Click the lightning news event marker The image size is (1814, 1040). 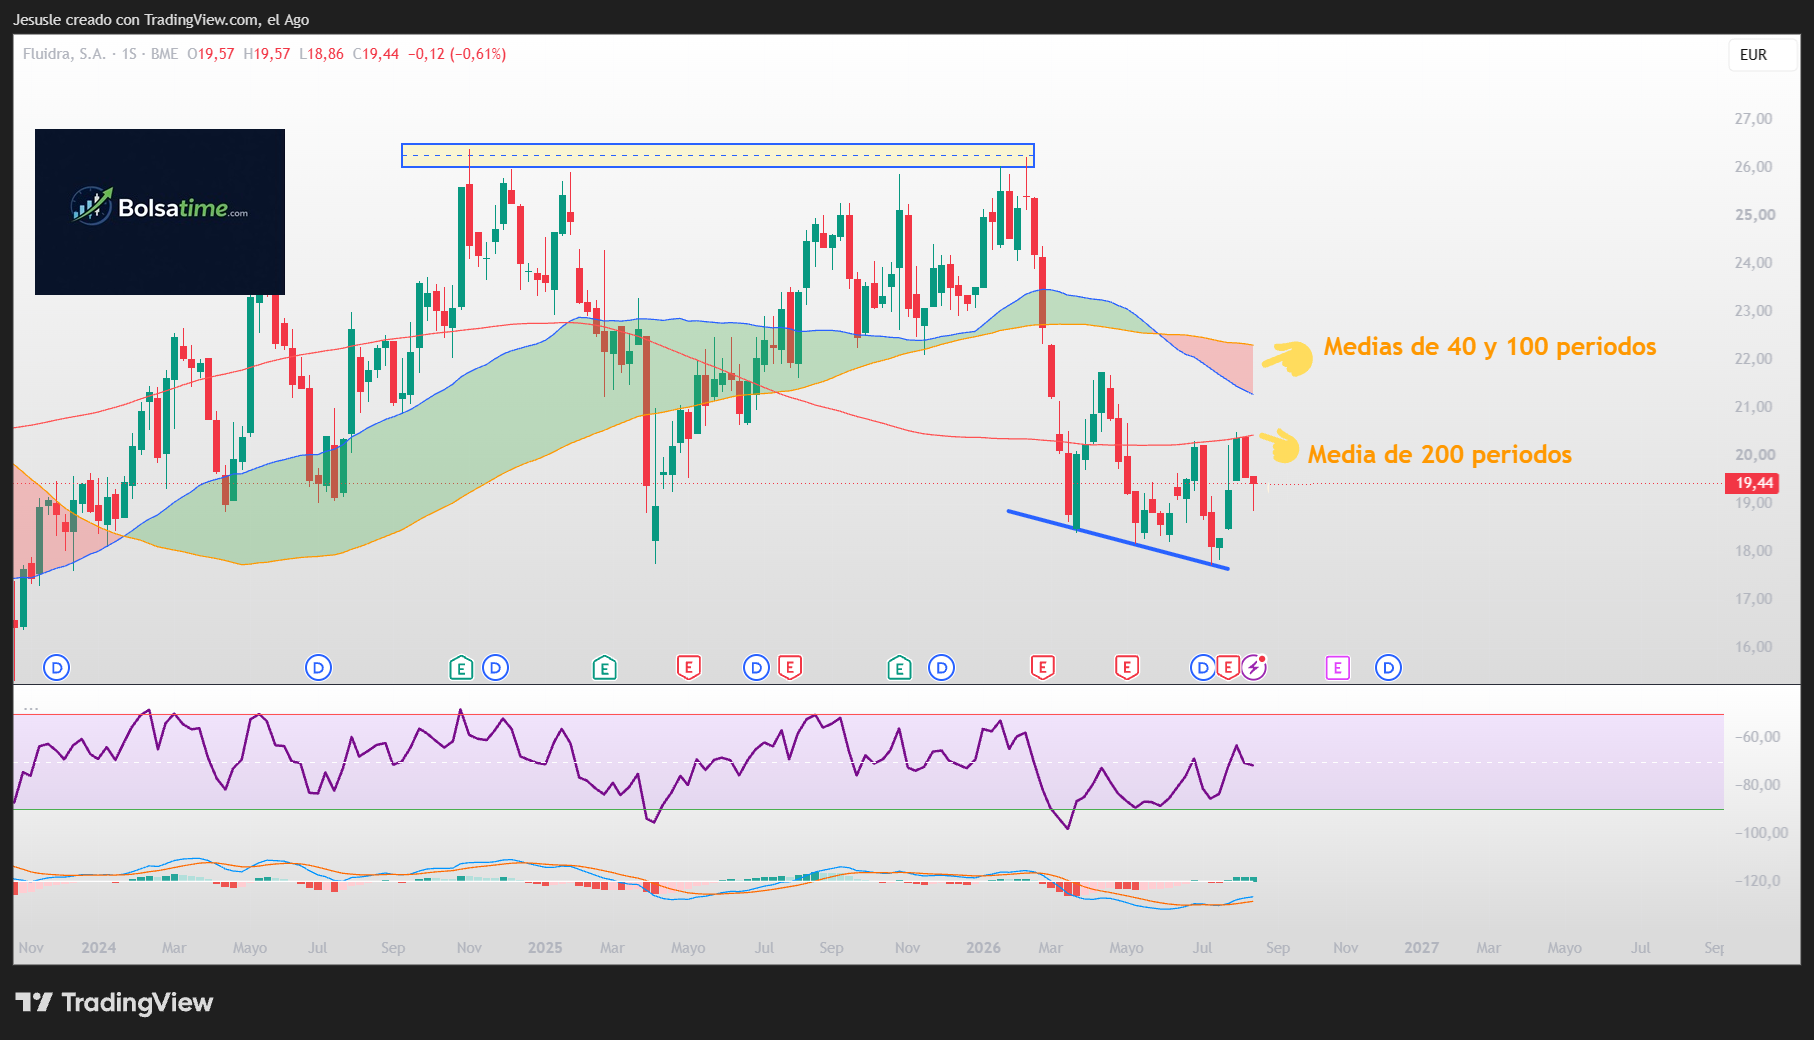click(x=1254, y=667)
